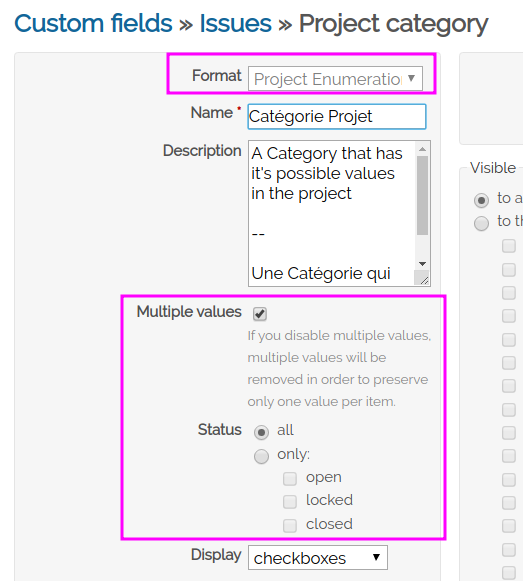Select the second Visible radio option
523x581 pixels.
pyautogui.click(x=481, y=223)
